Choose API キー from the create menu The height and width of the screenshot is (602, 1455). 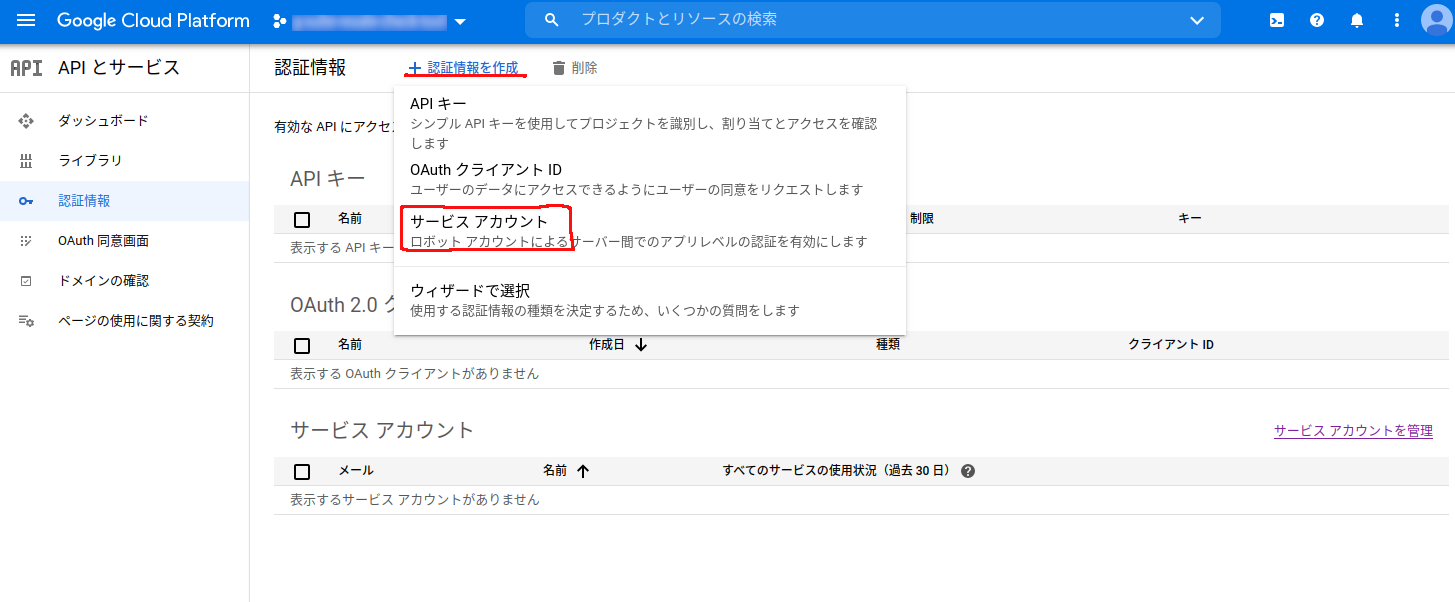650,123
